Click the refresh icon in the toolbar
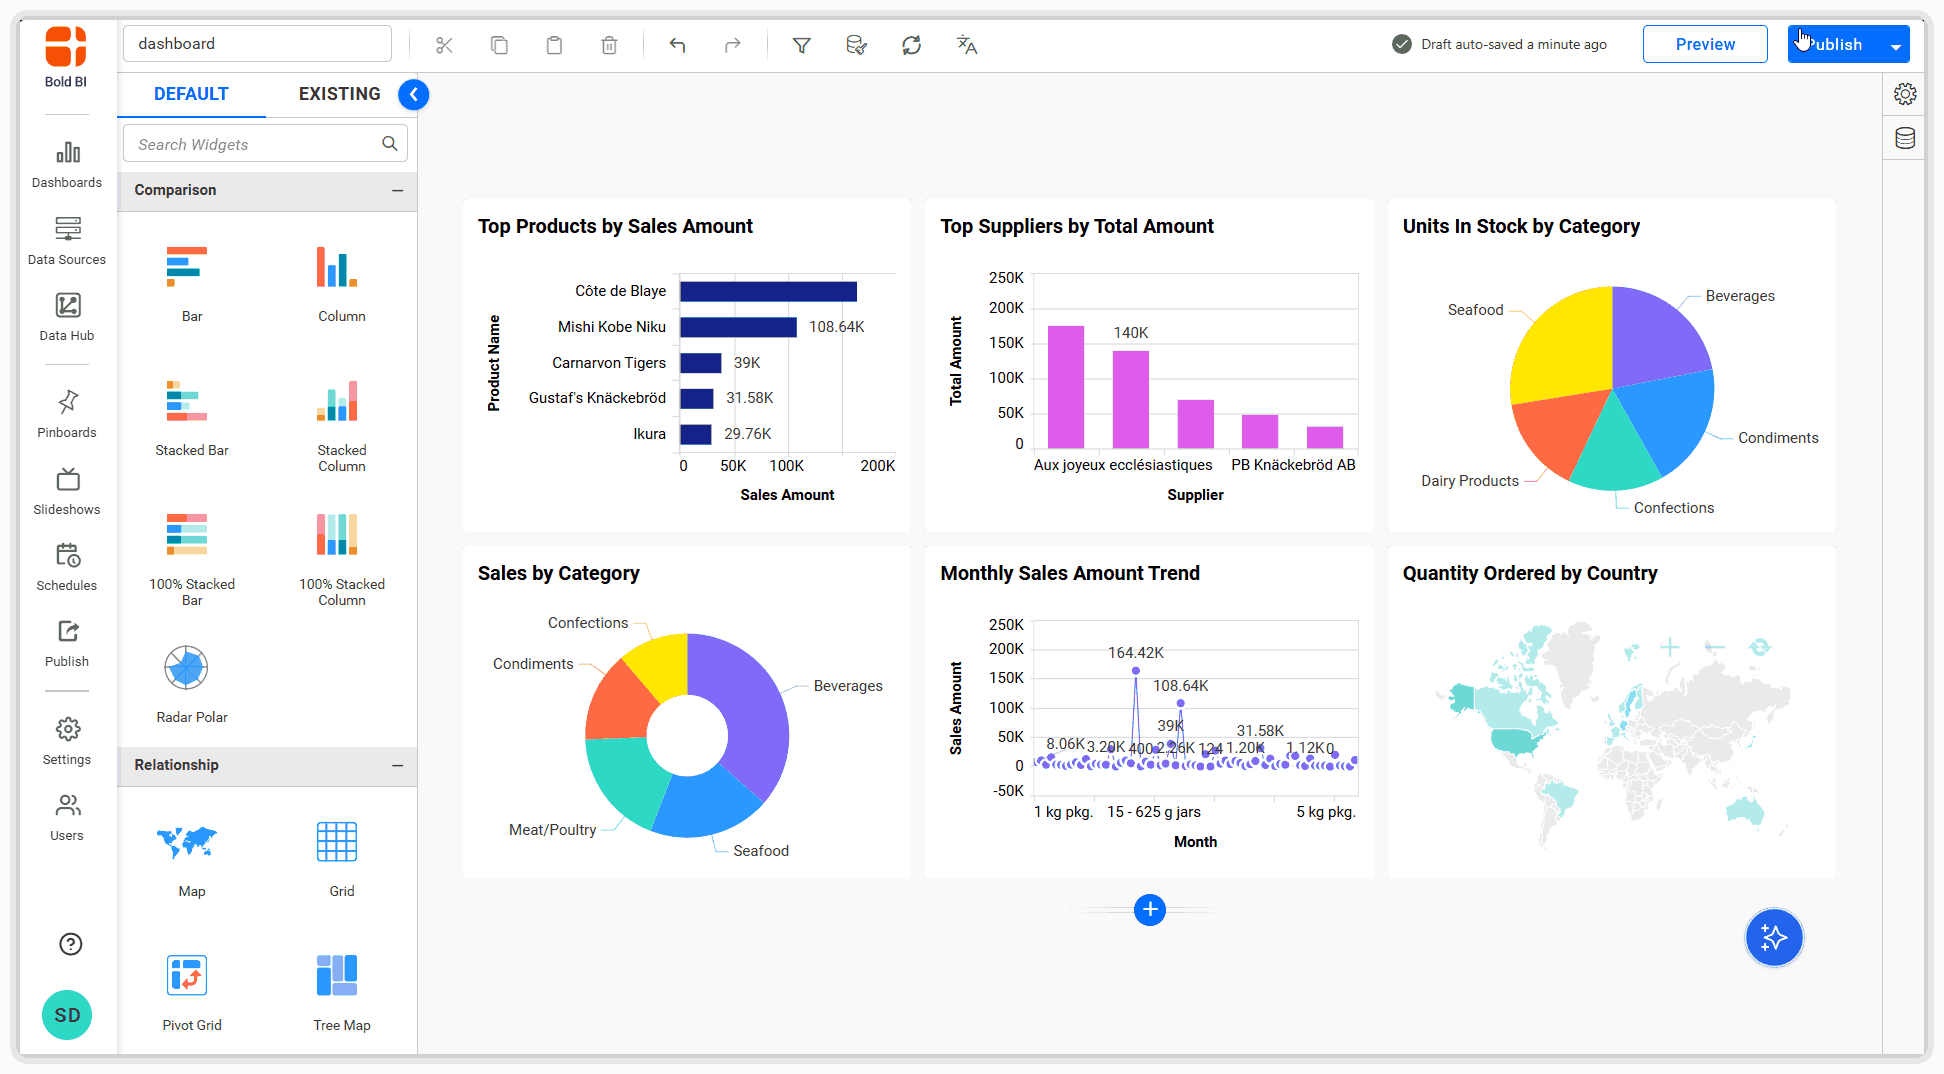Screen dimensions: 1944x1074 [x=911, y=44]
